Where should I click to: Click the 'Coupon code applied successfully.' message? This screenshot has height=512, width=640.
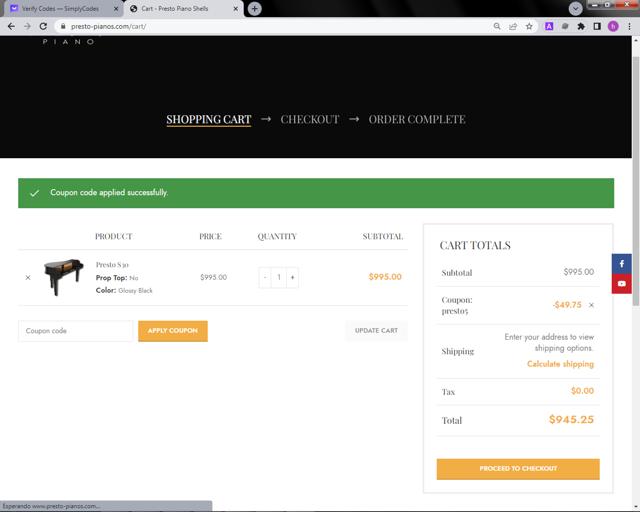coord(109,192)
